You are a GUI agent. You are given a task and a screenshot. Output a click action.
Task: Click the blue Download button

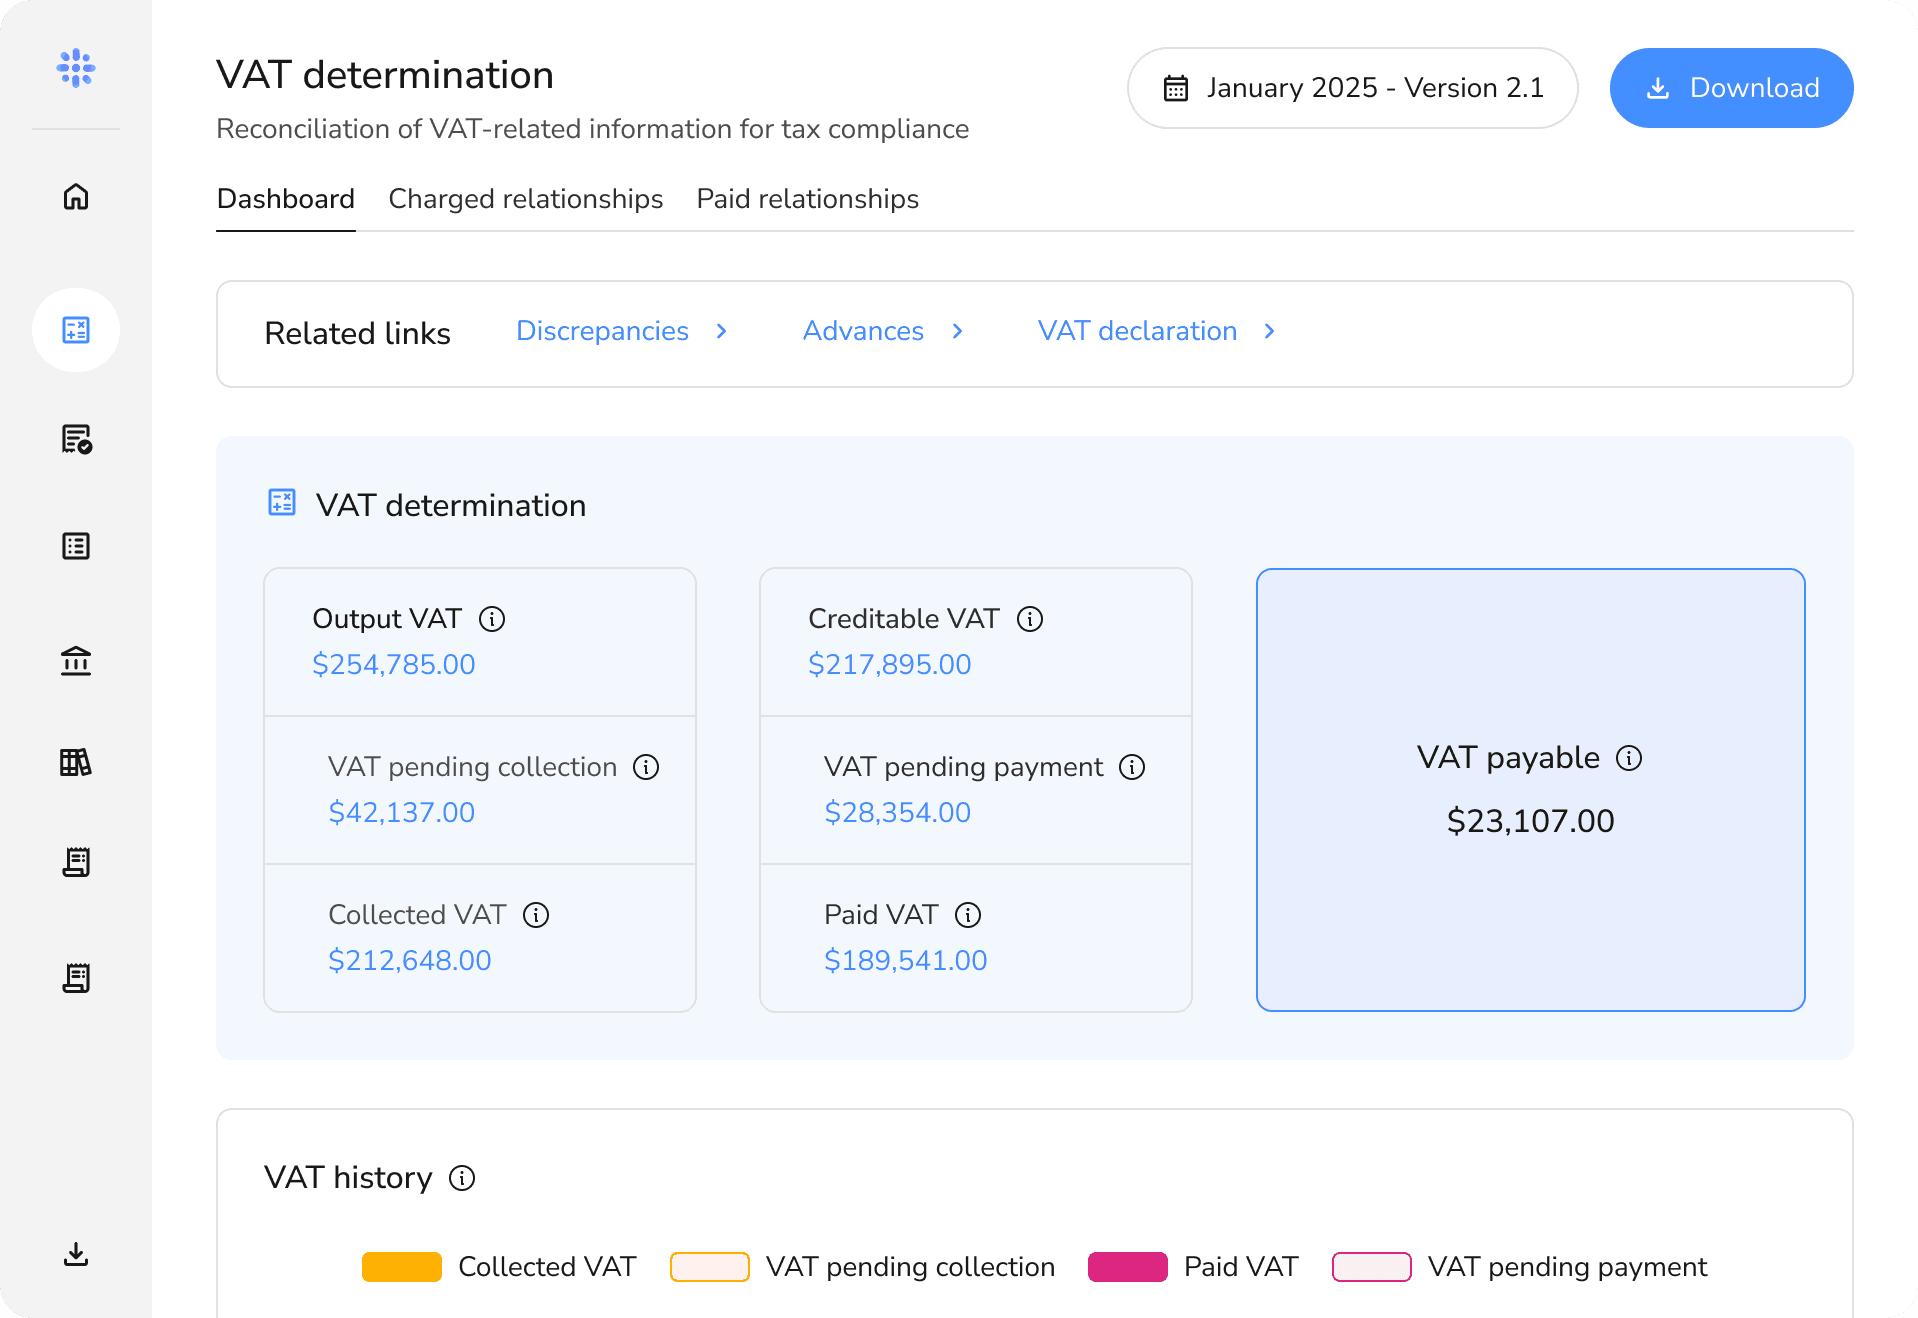click(1731, 88)
